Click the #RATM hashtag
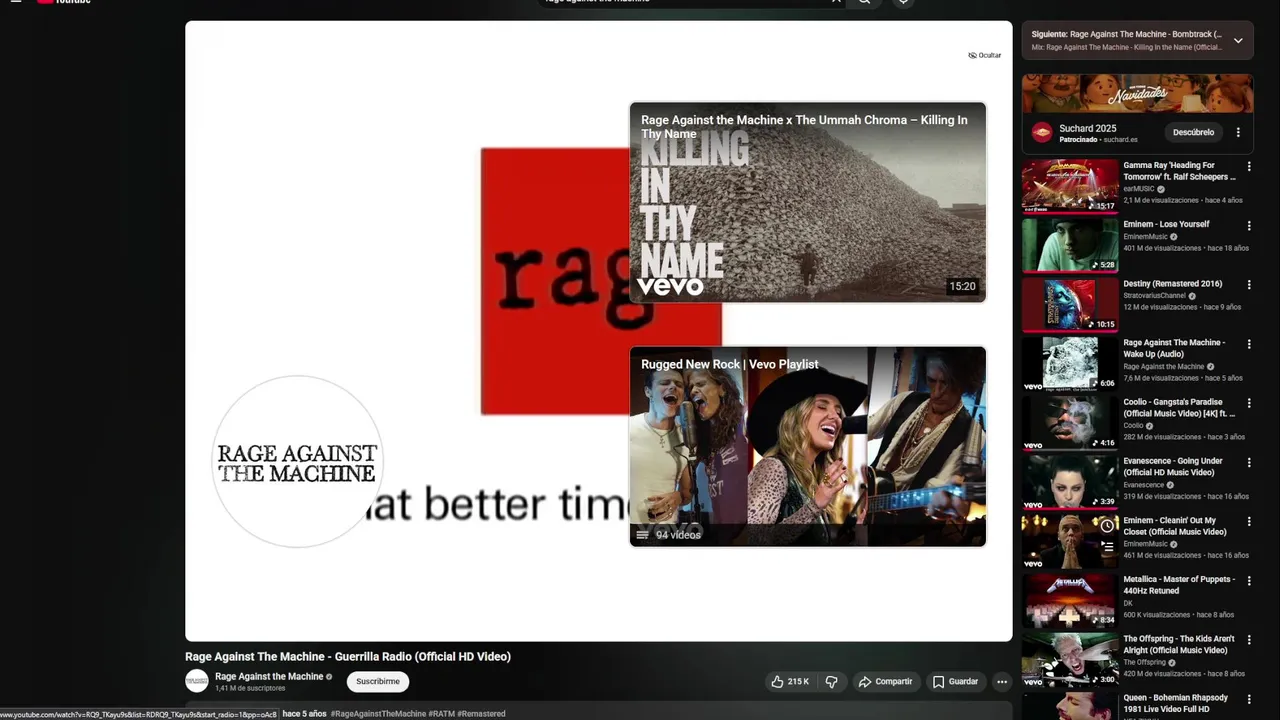Image resolution: width=1280 pixels, height=720 pixels. [x=441, y=714]
